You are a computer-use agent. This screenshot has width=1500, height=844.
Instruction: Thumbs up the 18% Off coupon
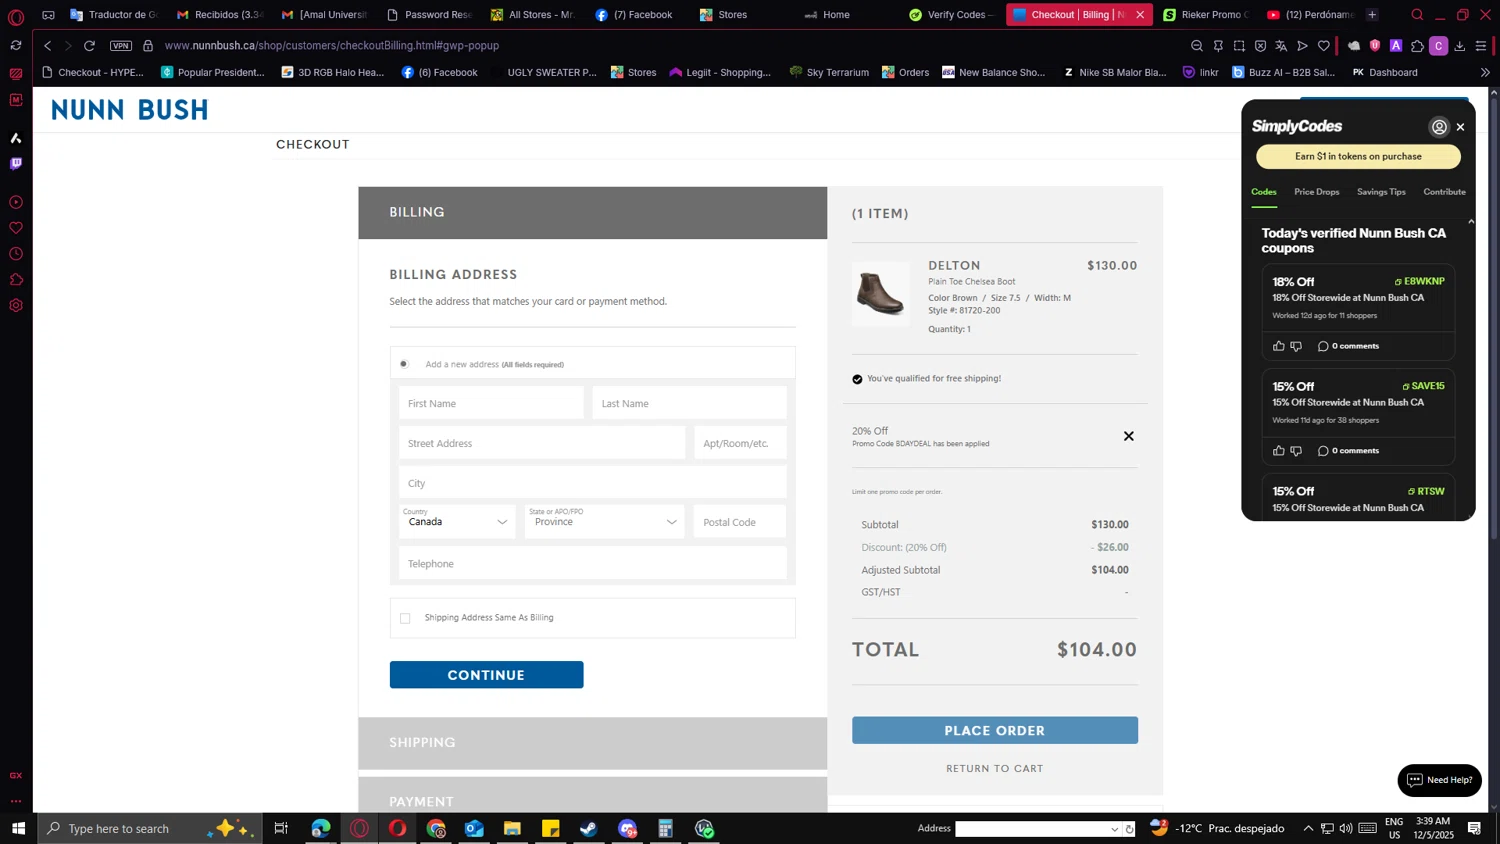1279,346
